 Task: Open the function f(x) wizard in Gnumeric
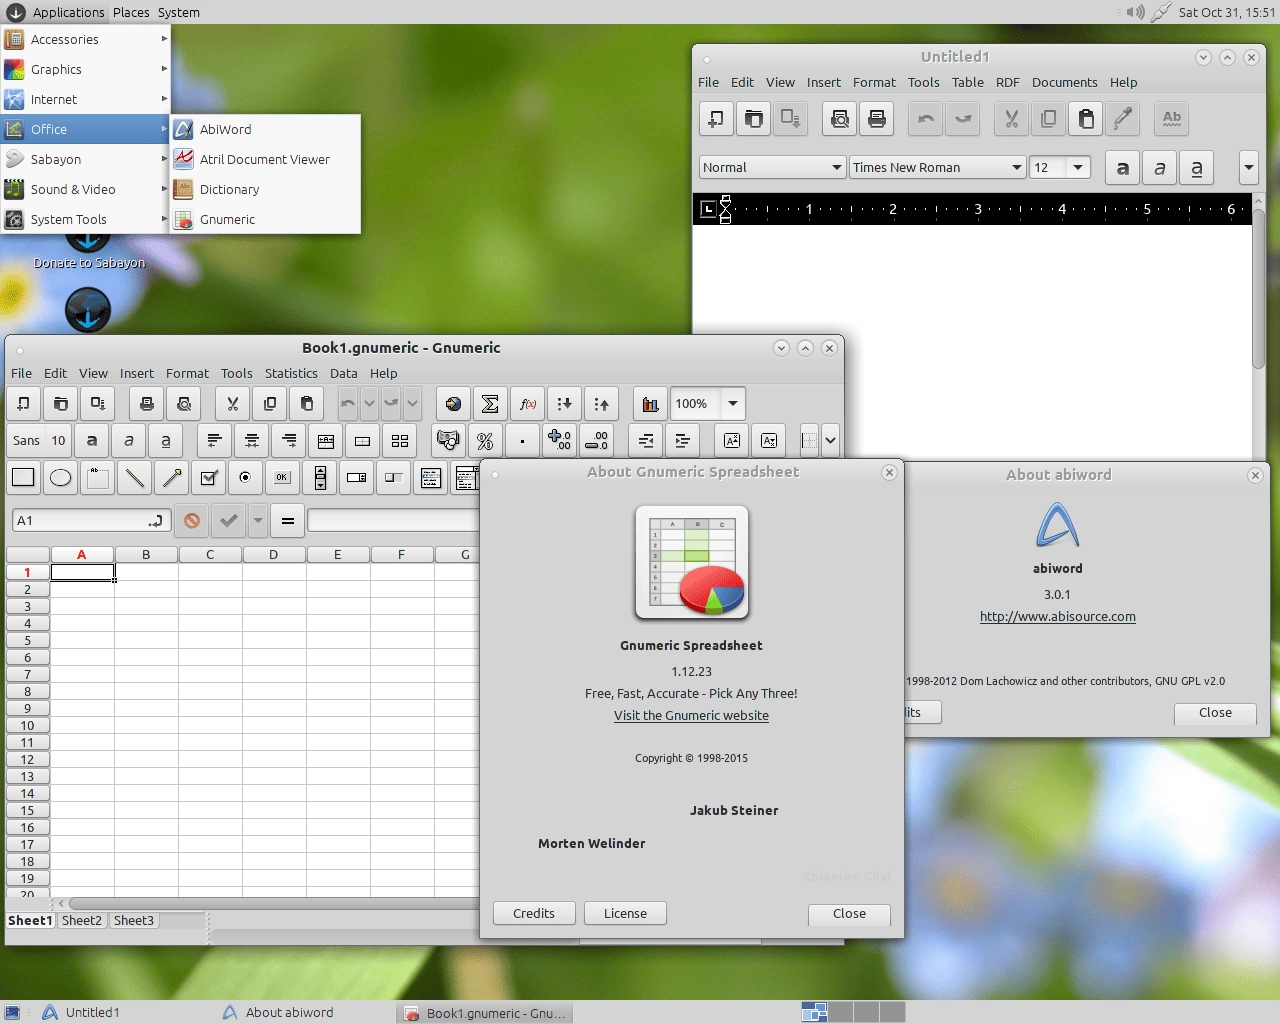click(x=528, y=404)
